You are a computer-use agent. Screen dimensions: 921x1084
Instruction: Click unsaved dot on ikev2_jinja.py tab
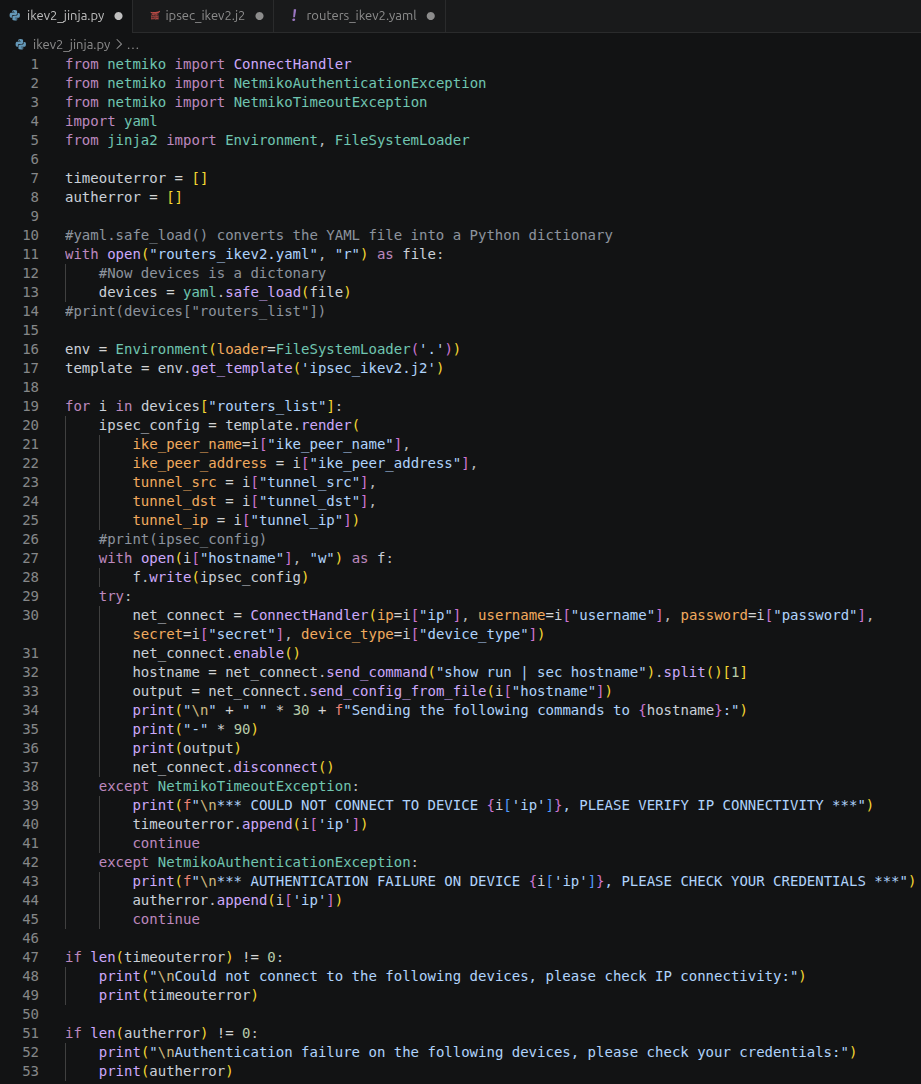click(119, 16)
